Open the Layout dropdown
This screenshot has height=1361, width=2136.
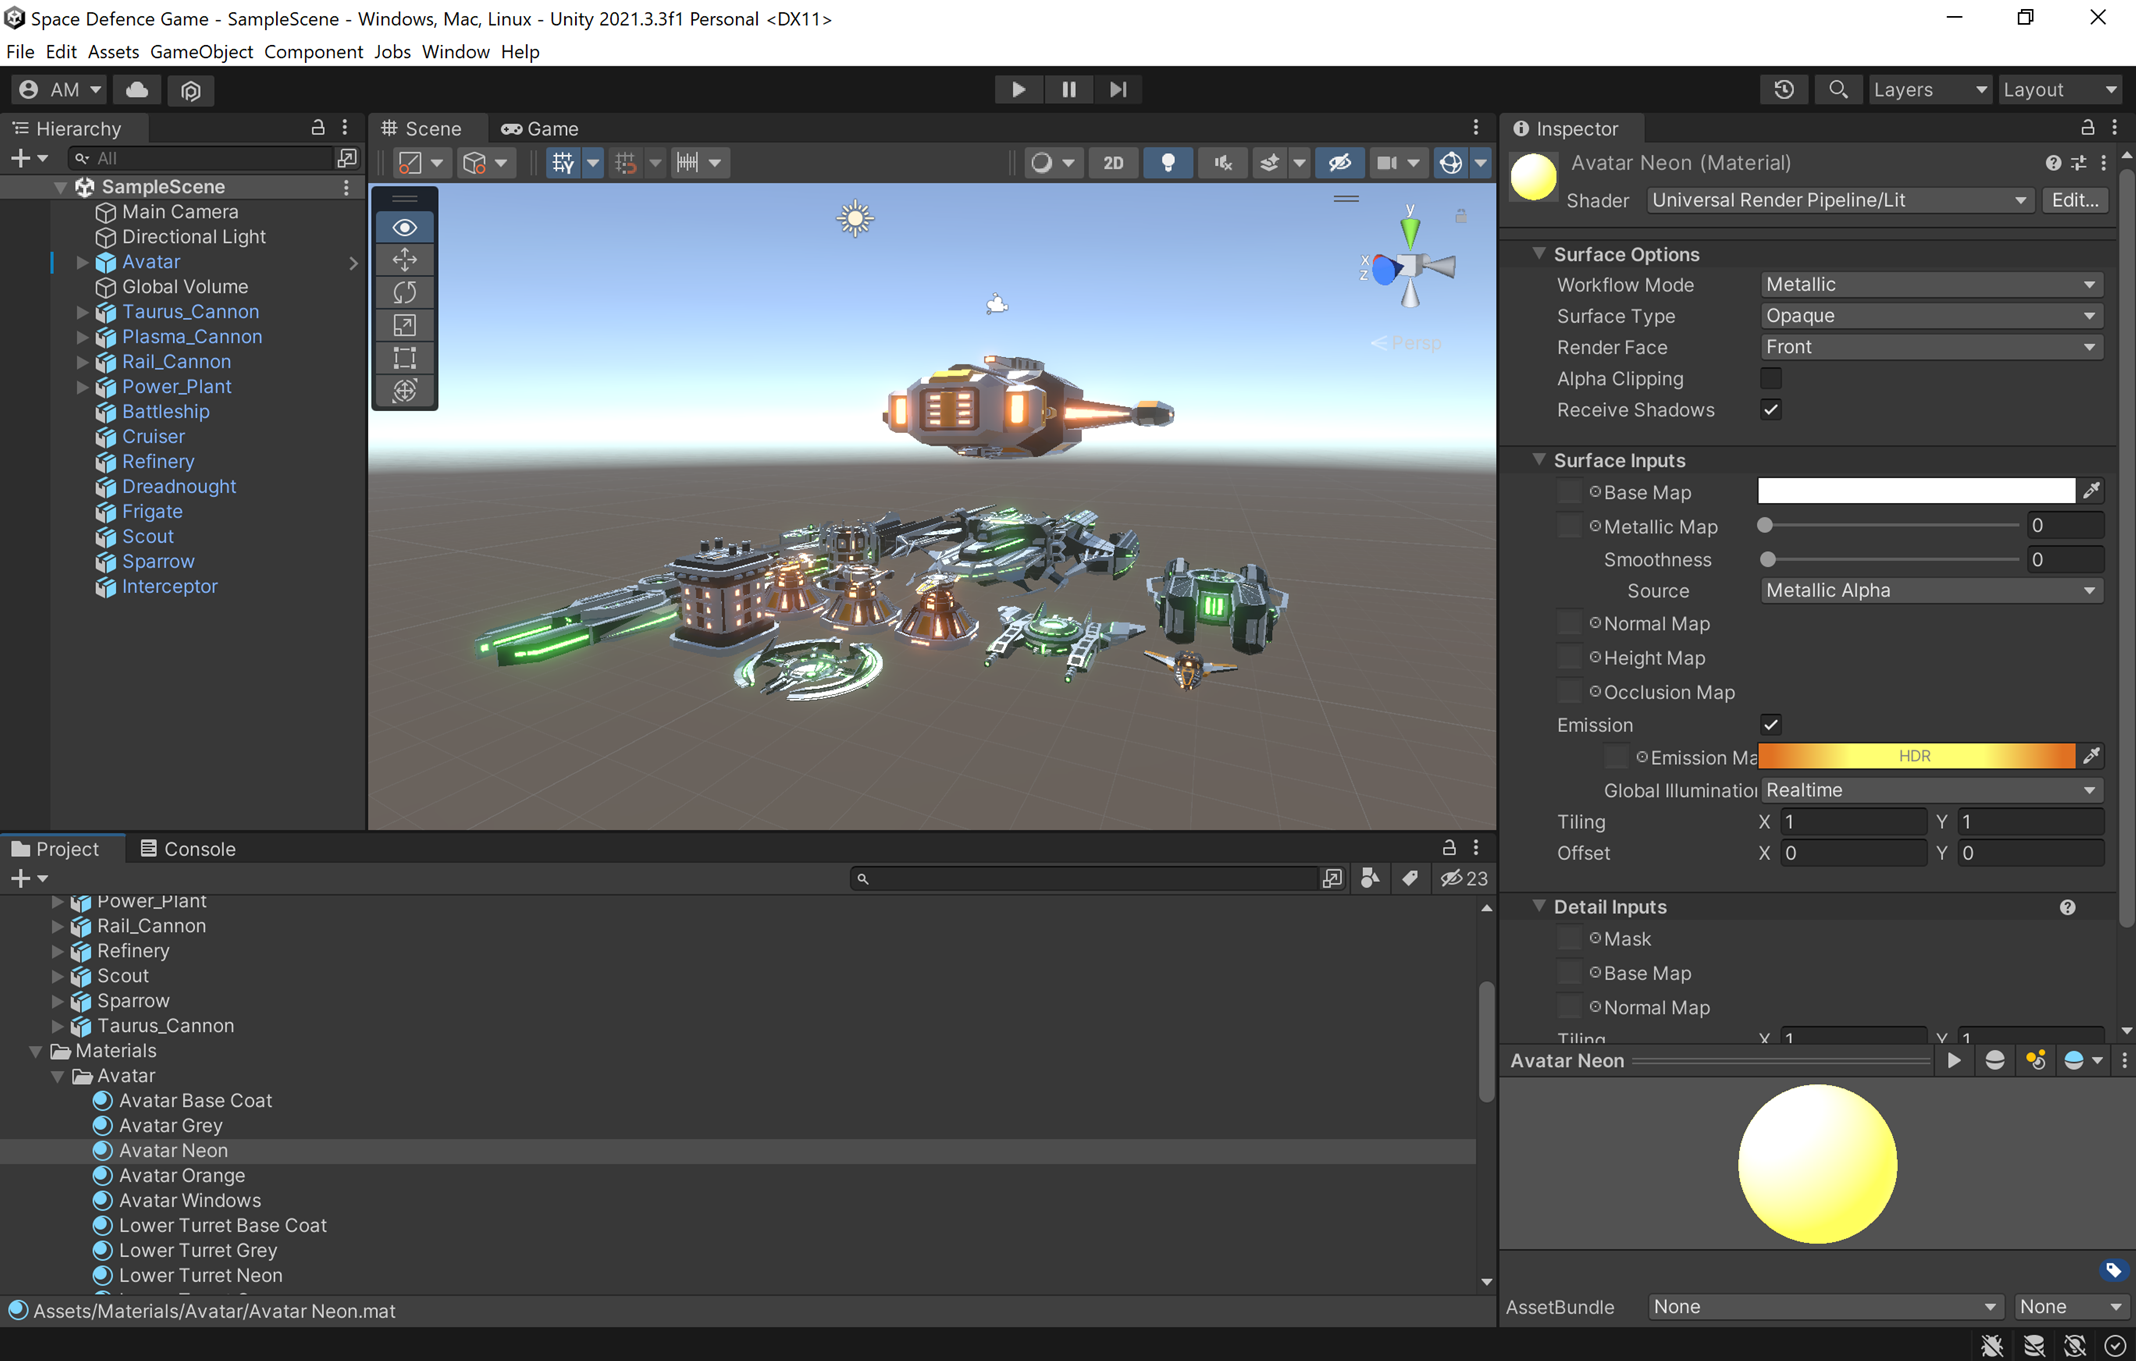(x=2061, y=89)
